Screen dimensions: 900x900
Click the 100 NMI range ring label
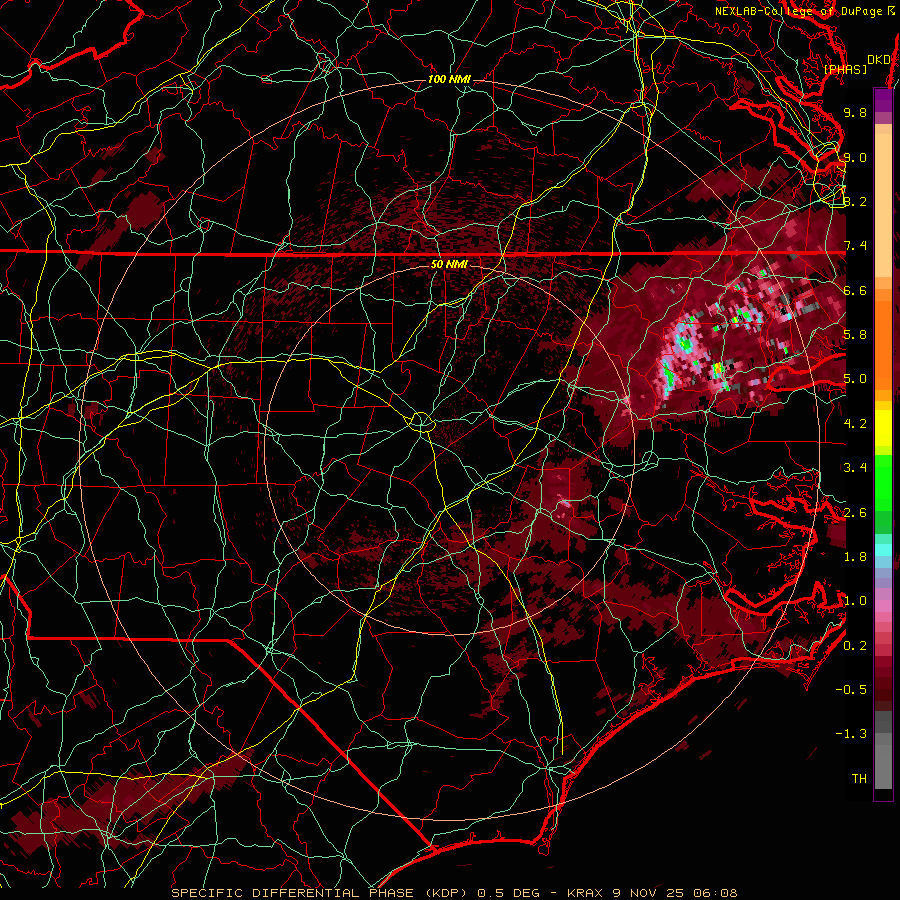(x=449, y=79)
